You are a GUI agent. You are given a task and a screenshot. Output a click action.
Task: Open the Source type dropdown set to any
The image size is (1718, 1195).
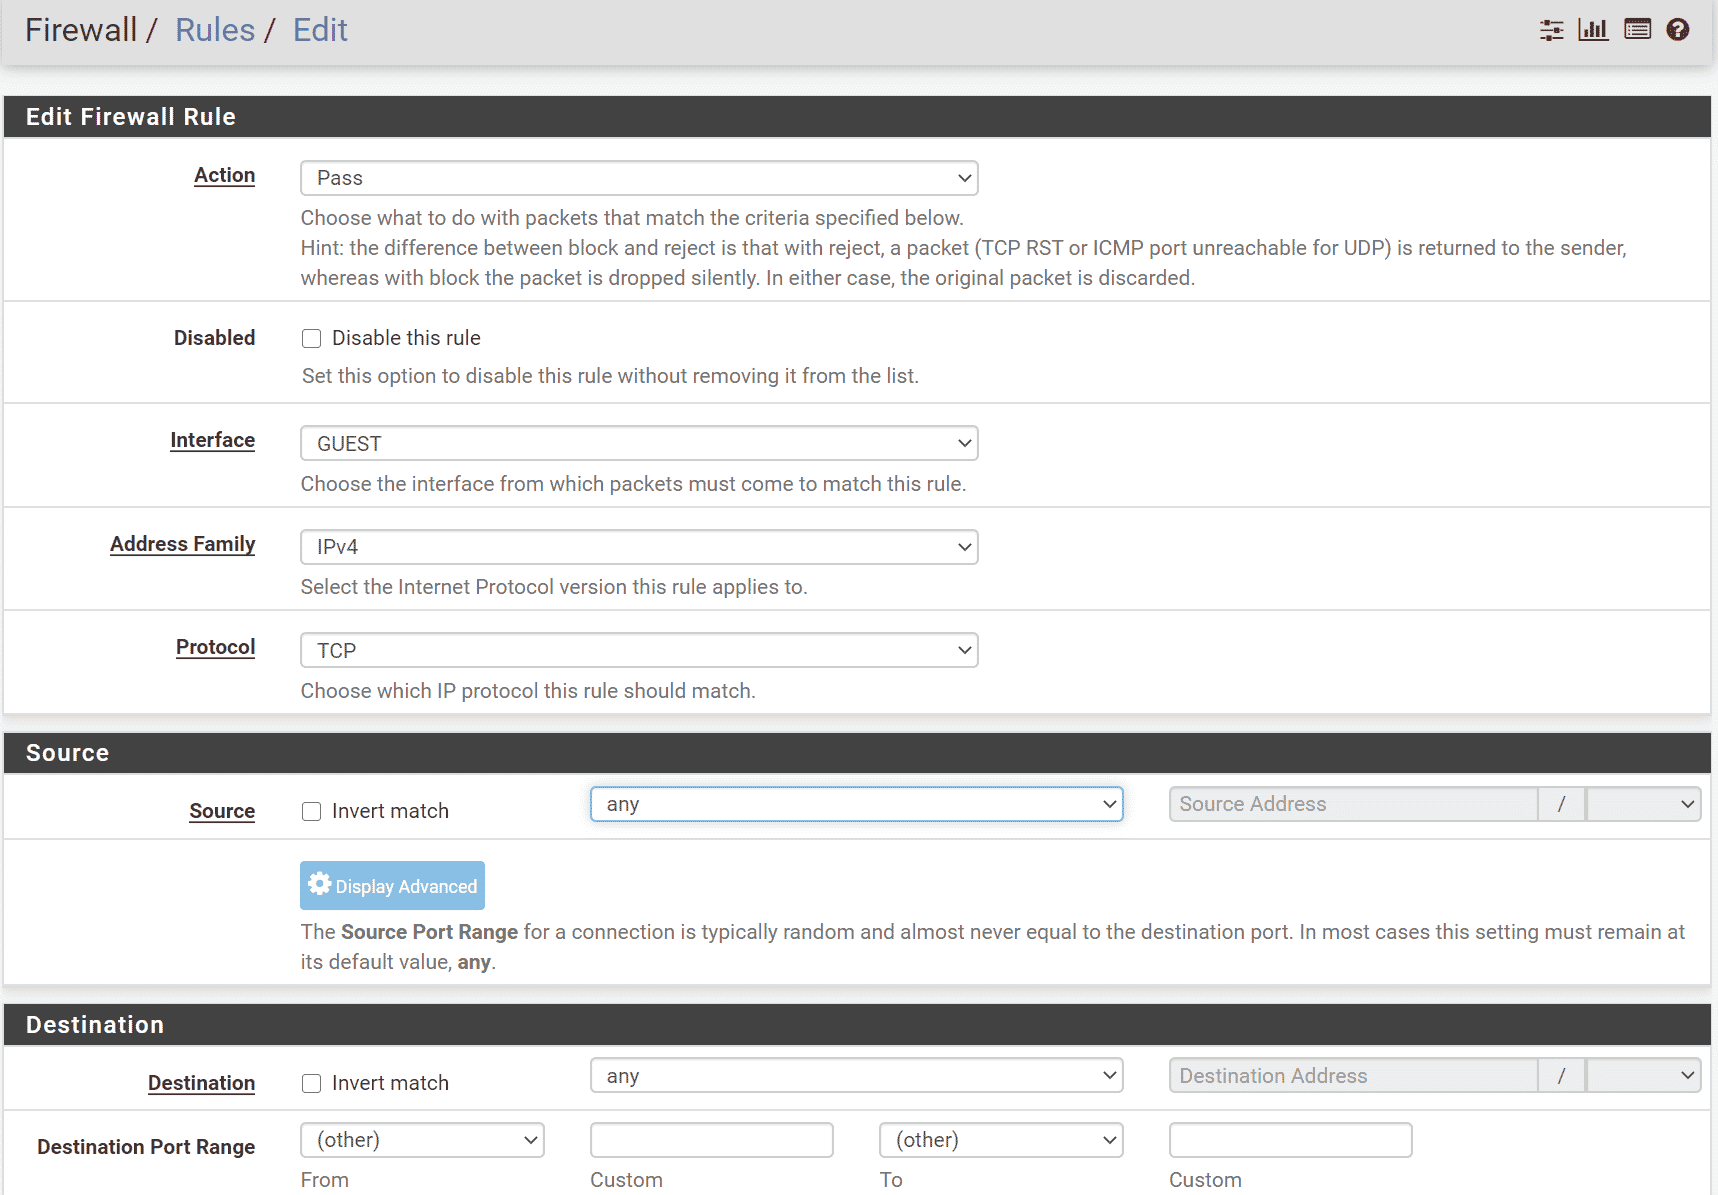pos(856,805)
